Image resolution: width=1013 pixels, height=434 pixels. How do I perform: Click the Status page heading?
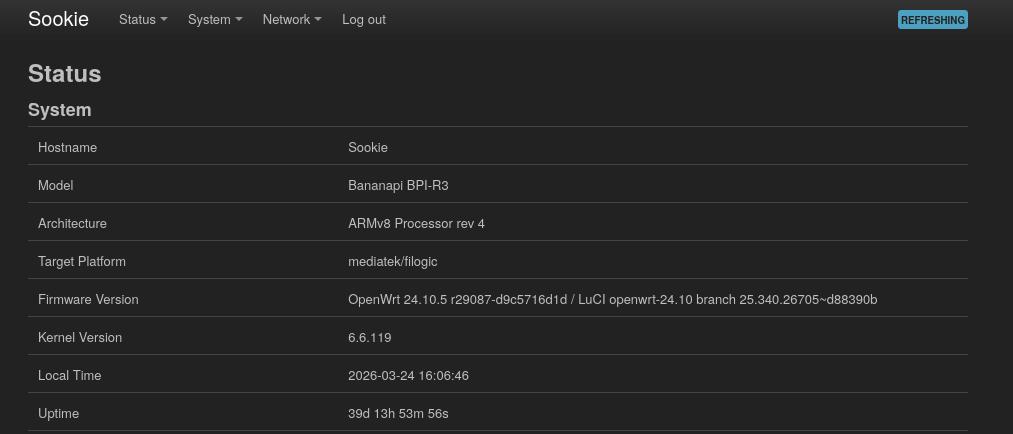point(65,74)
